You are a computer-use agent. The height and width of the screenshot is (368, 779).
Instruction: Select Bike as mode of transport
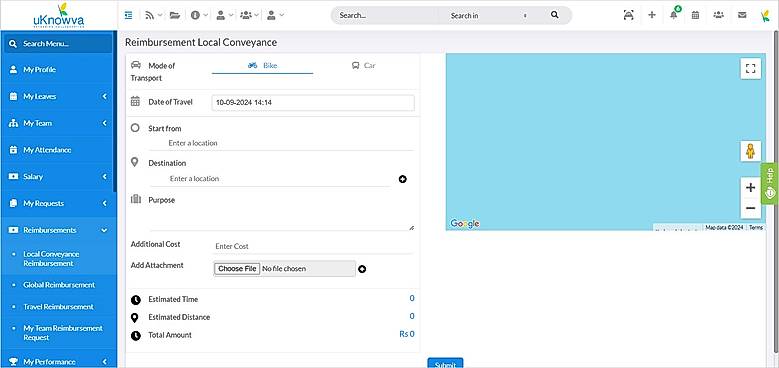tap(262, 66)
